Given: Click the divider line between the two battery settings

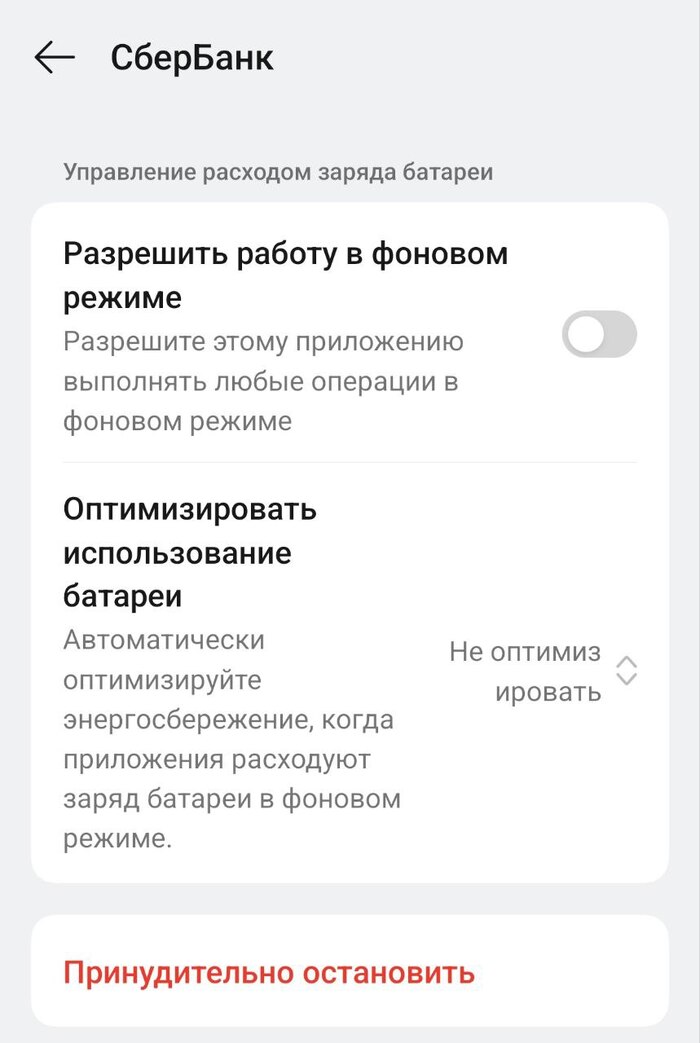Looking at the screenshot, I should (349, 462).
